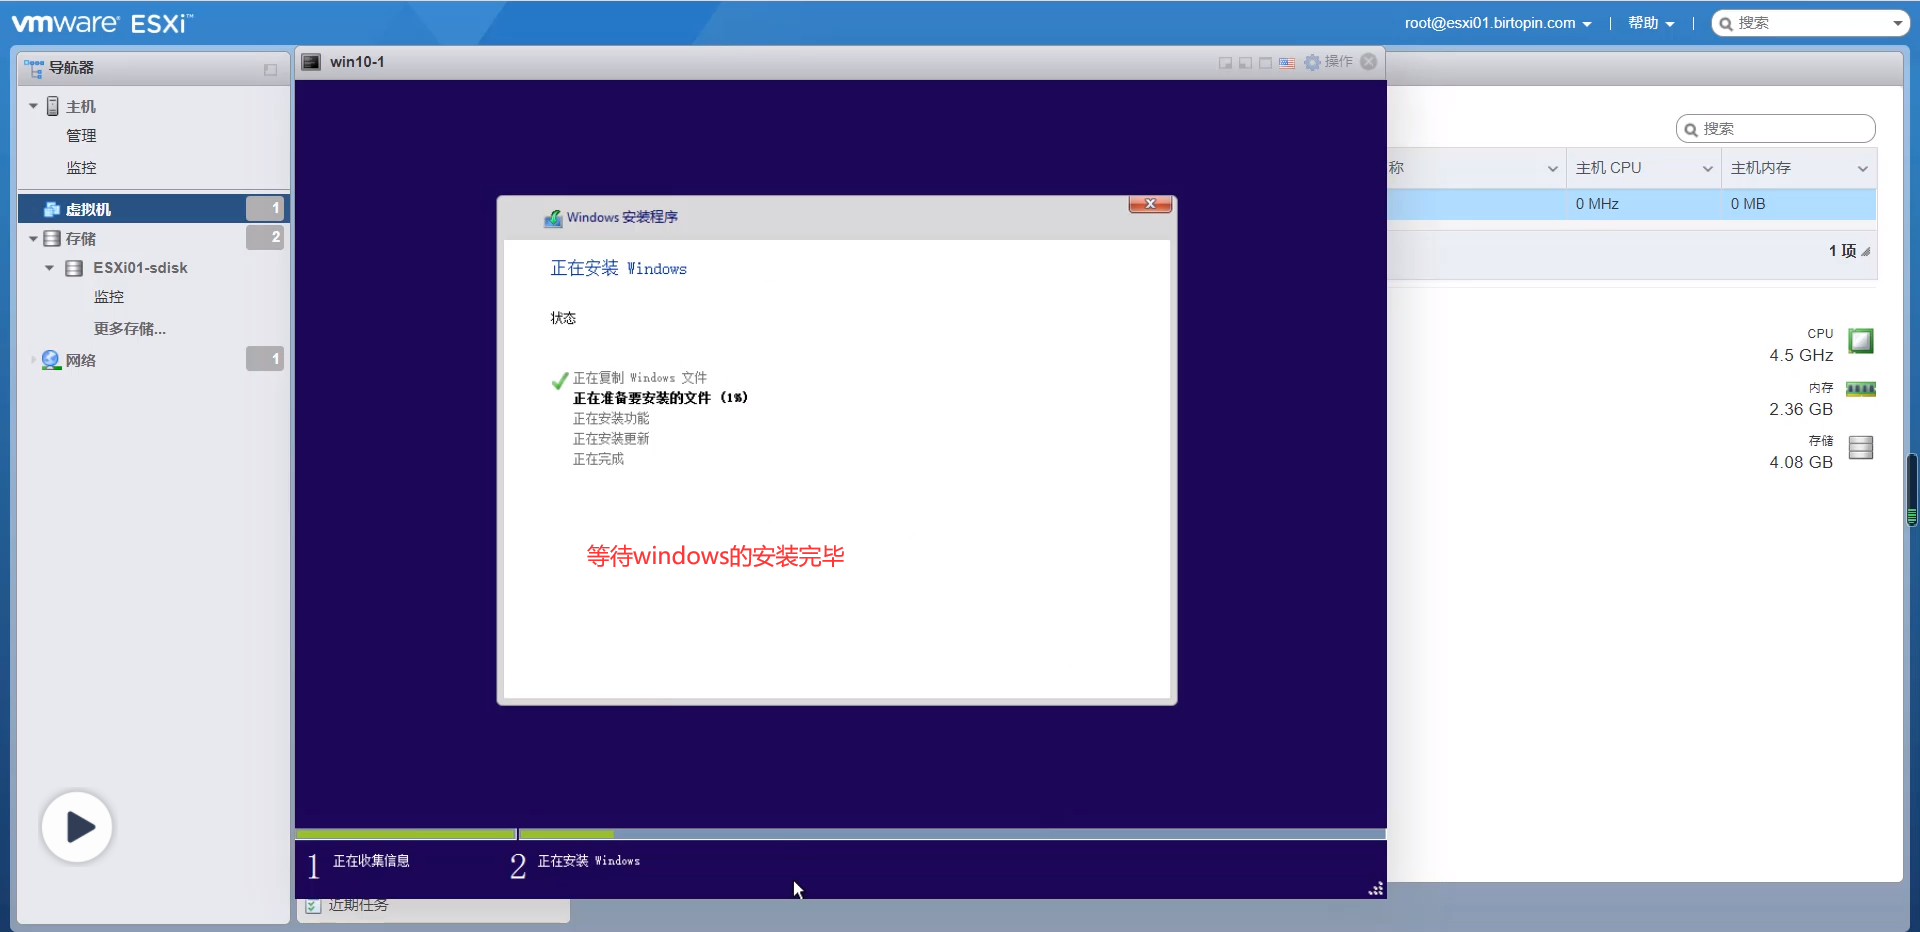Open the name column dropdown arrow left of 主机 CPU
Screen dimensions: 1920x932
coord(1553,169)
